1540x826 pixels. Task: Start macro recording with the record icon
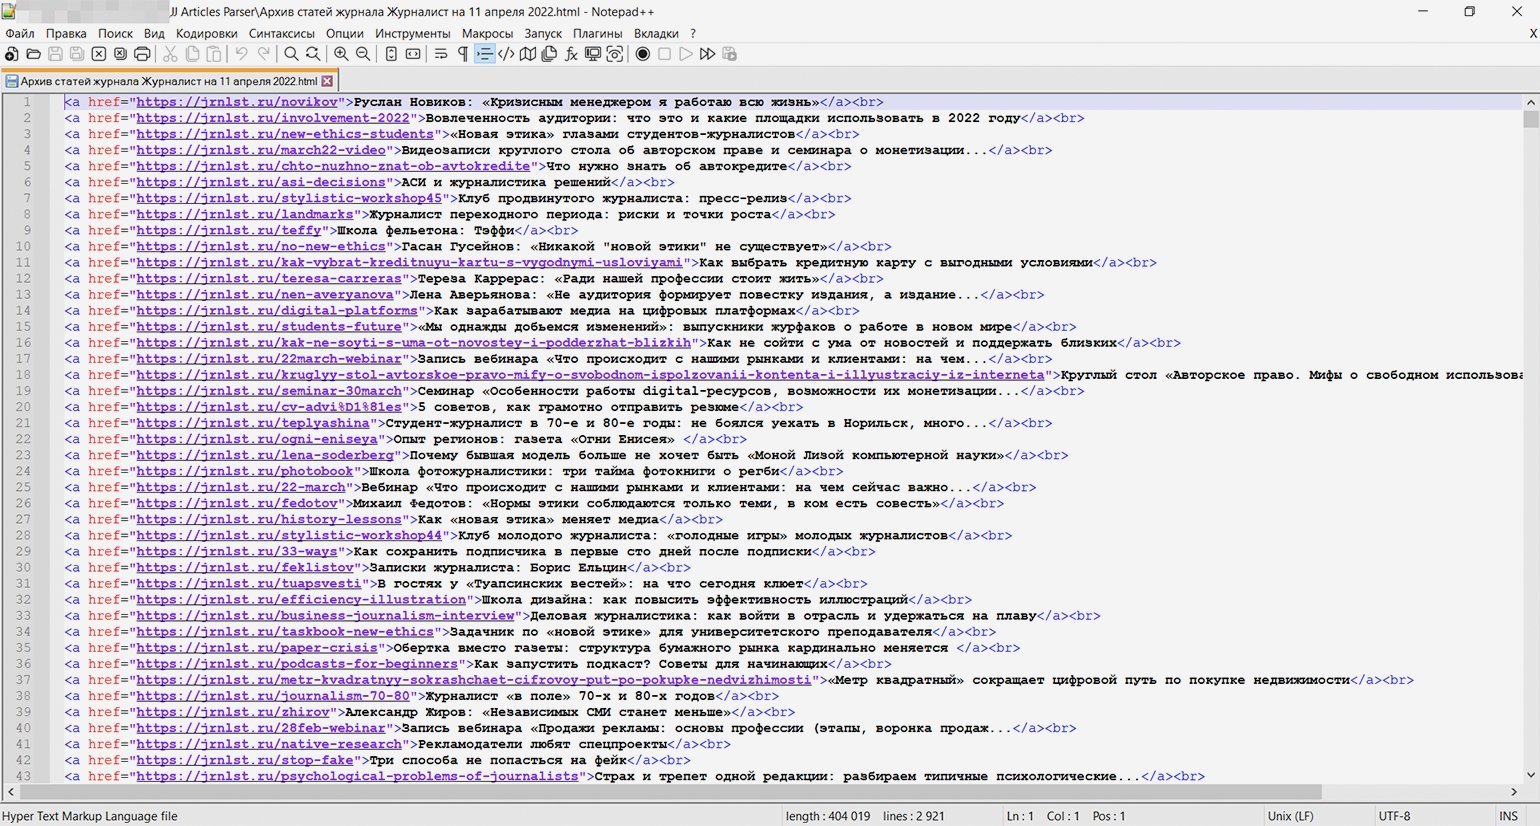click(643, 54)
